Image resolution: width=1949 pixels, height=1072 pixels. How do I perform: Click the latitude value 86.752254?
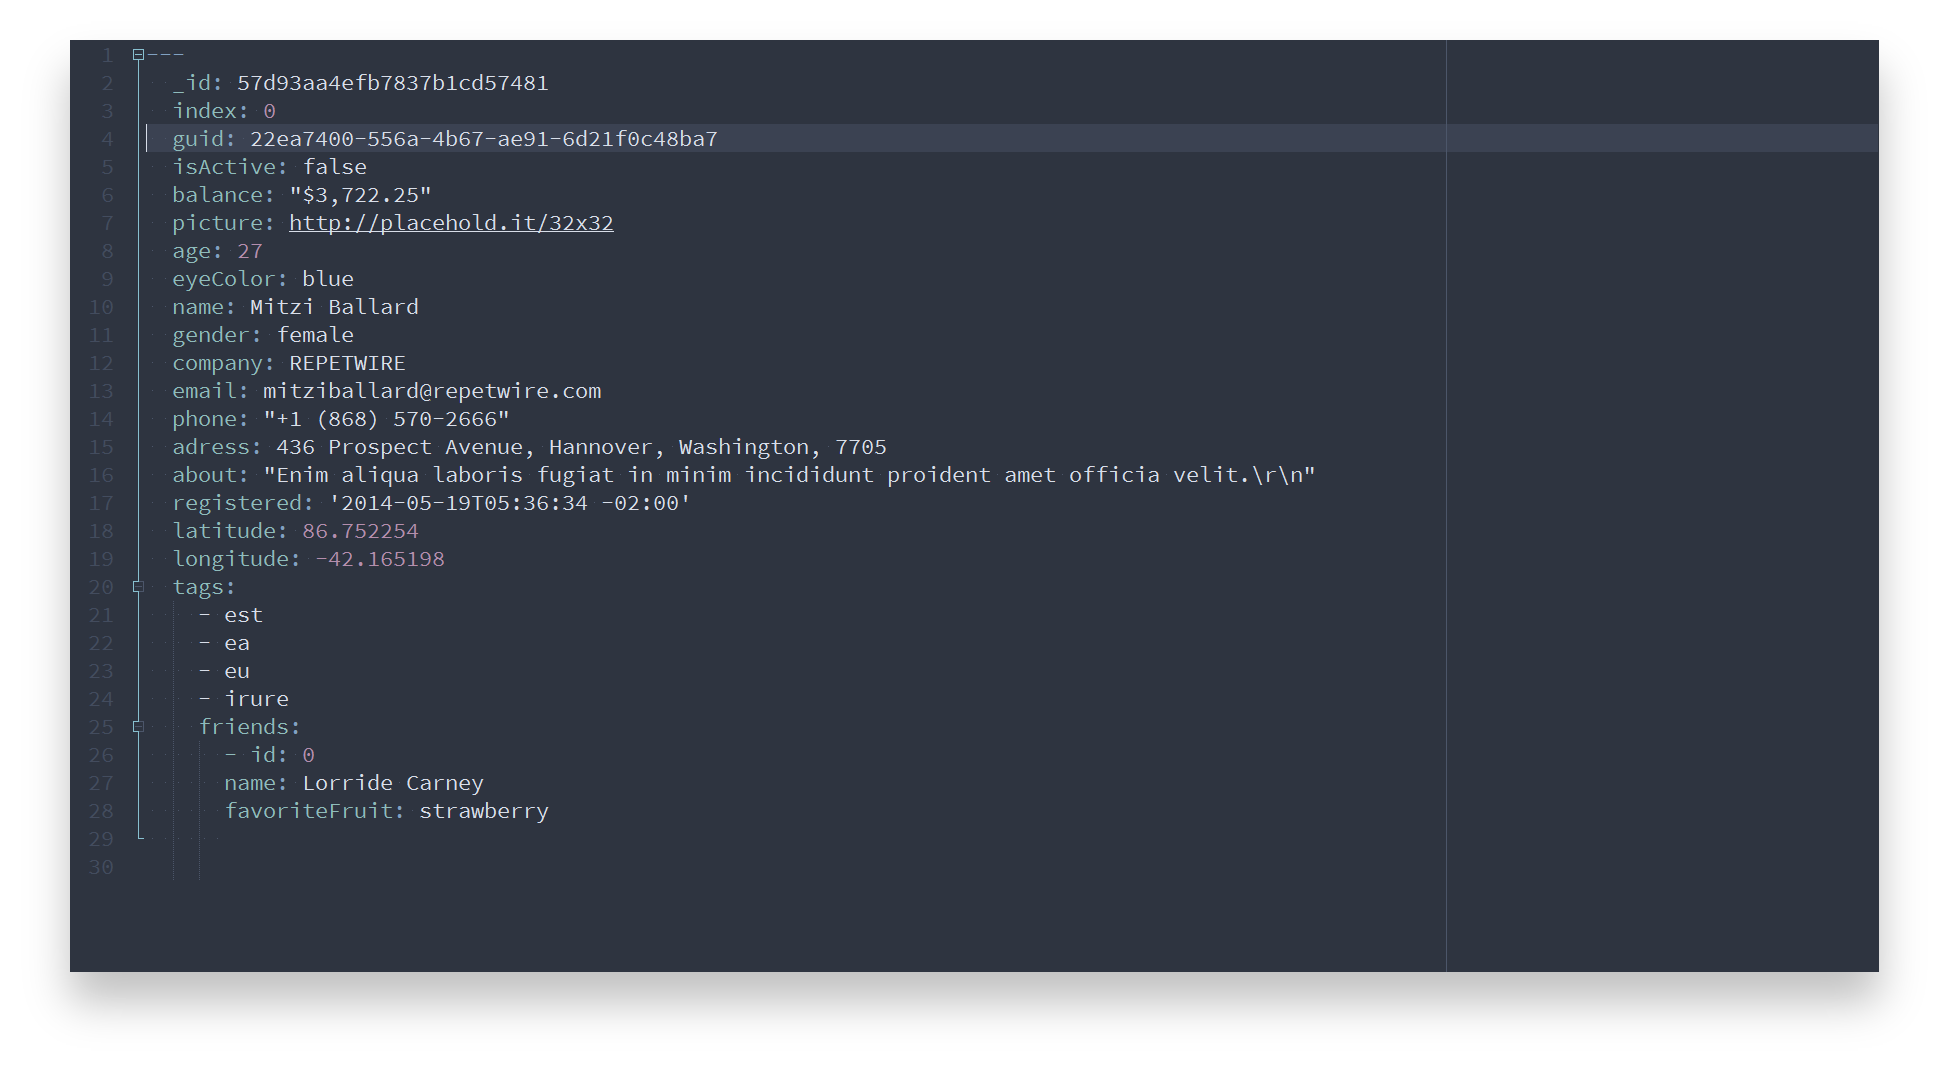(360, 531)
